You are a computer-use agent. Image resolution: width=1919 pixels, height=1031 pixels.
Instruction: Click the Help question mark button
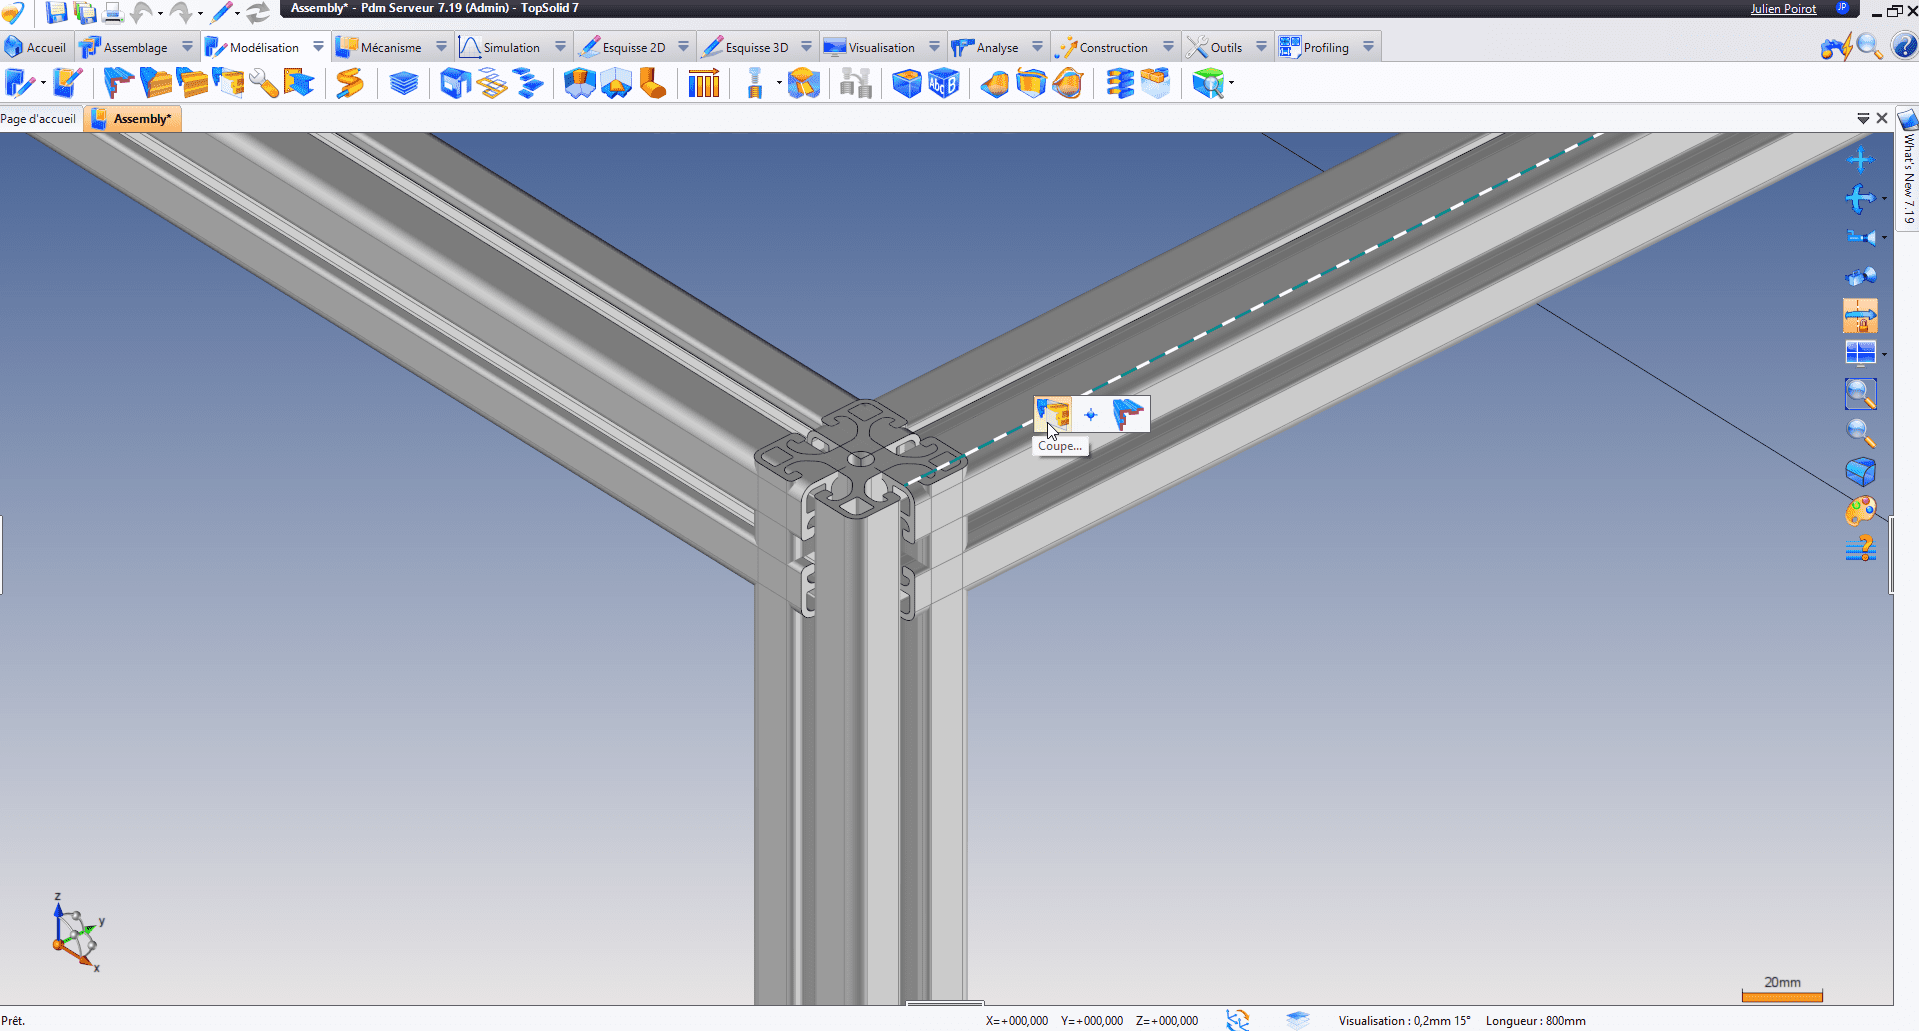1904,46
